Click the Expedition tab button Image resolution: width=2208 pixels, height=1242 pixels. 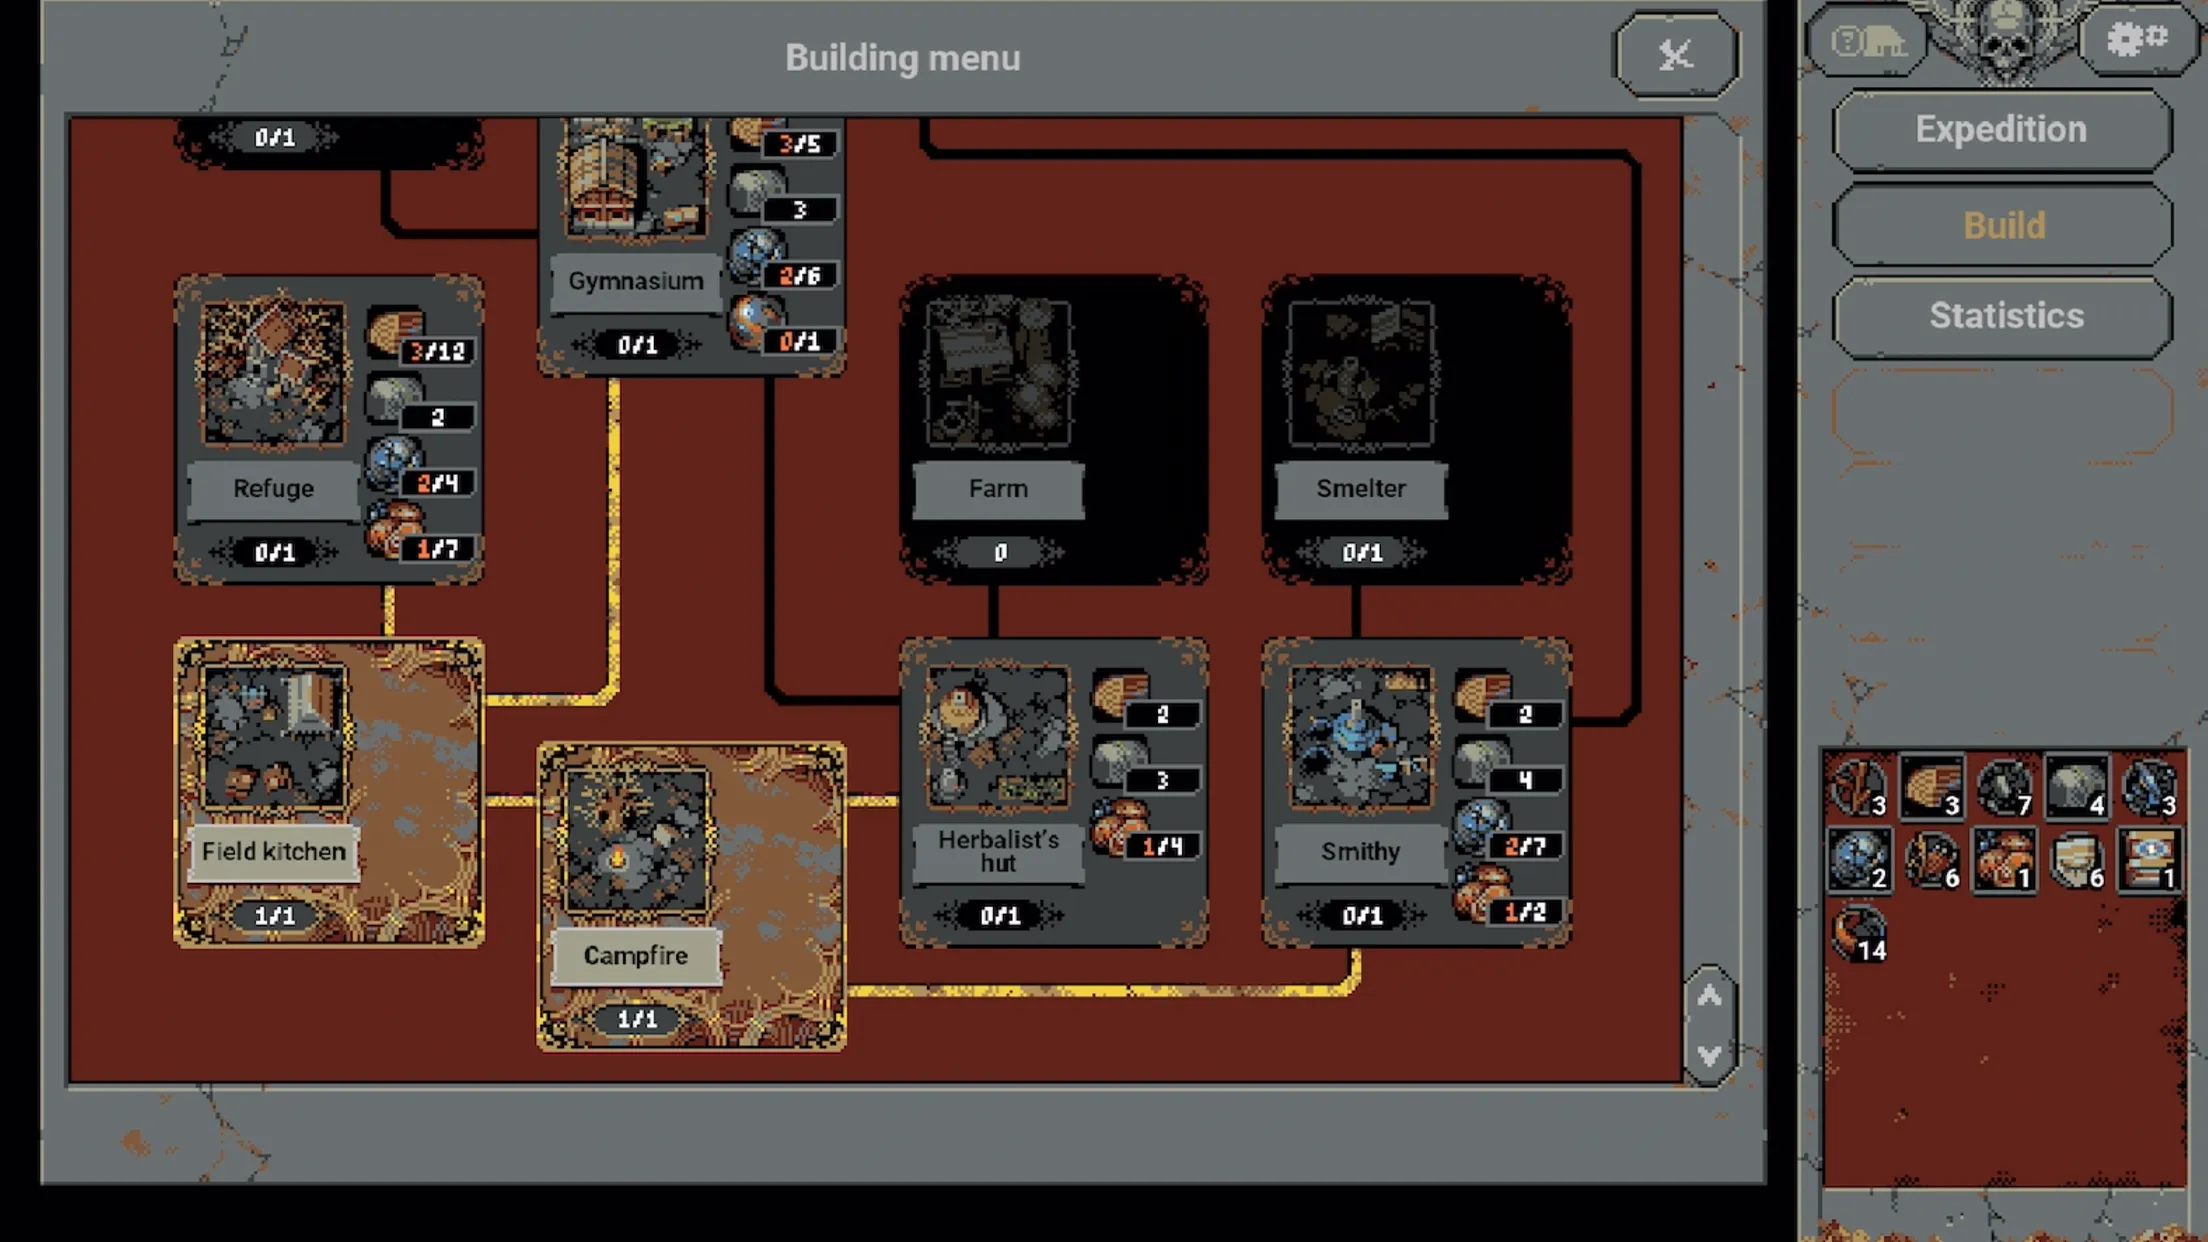coord(2003,129)
